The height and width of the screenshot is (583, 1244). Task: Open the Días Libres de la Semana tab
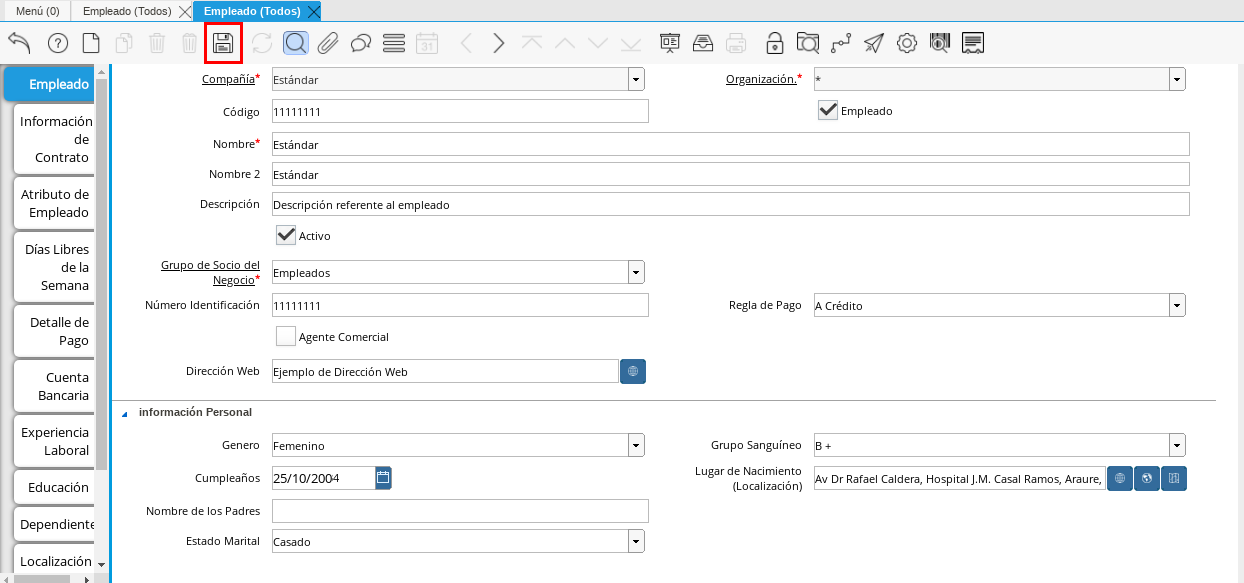[x=54, y=267]
